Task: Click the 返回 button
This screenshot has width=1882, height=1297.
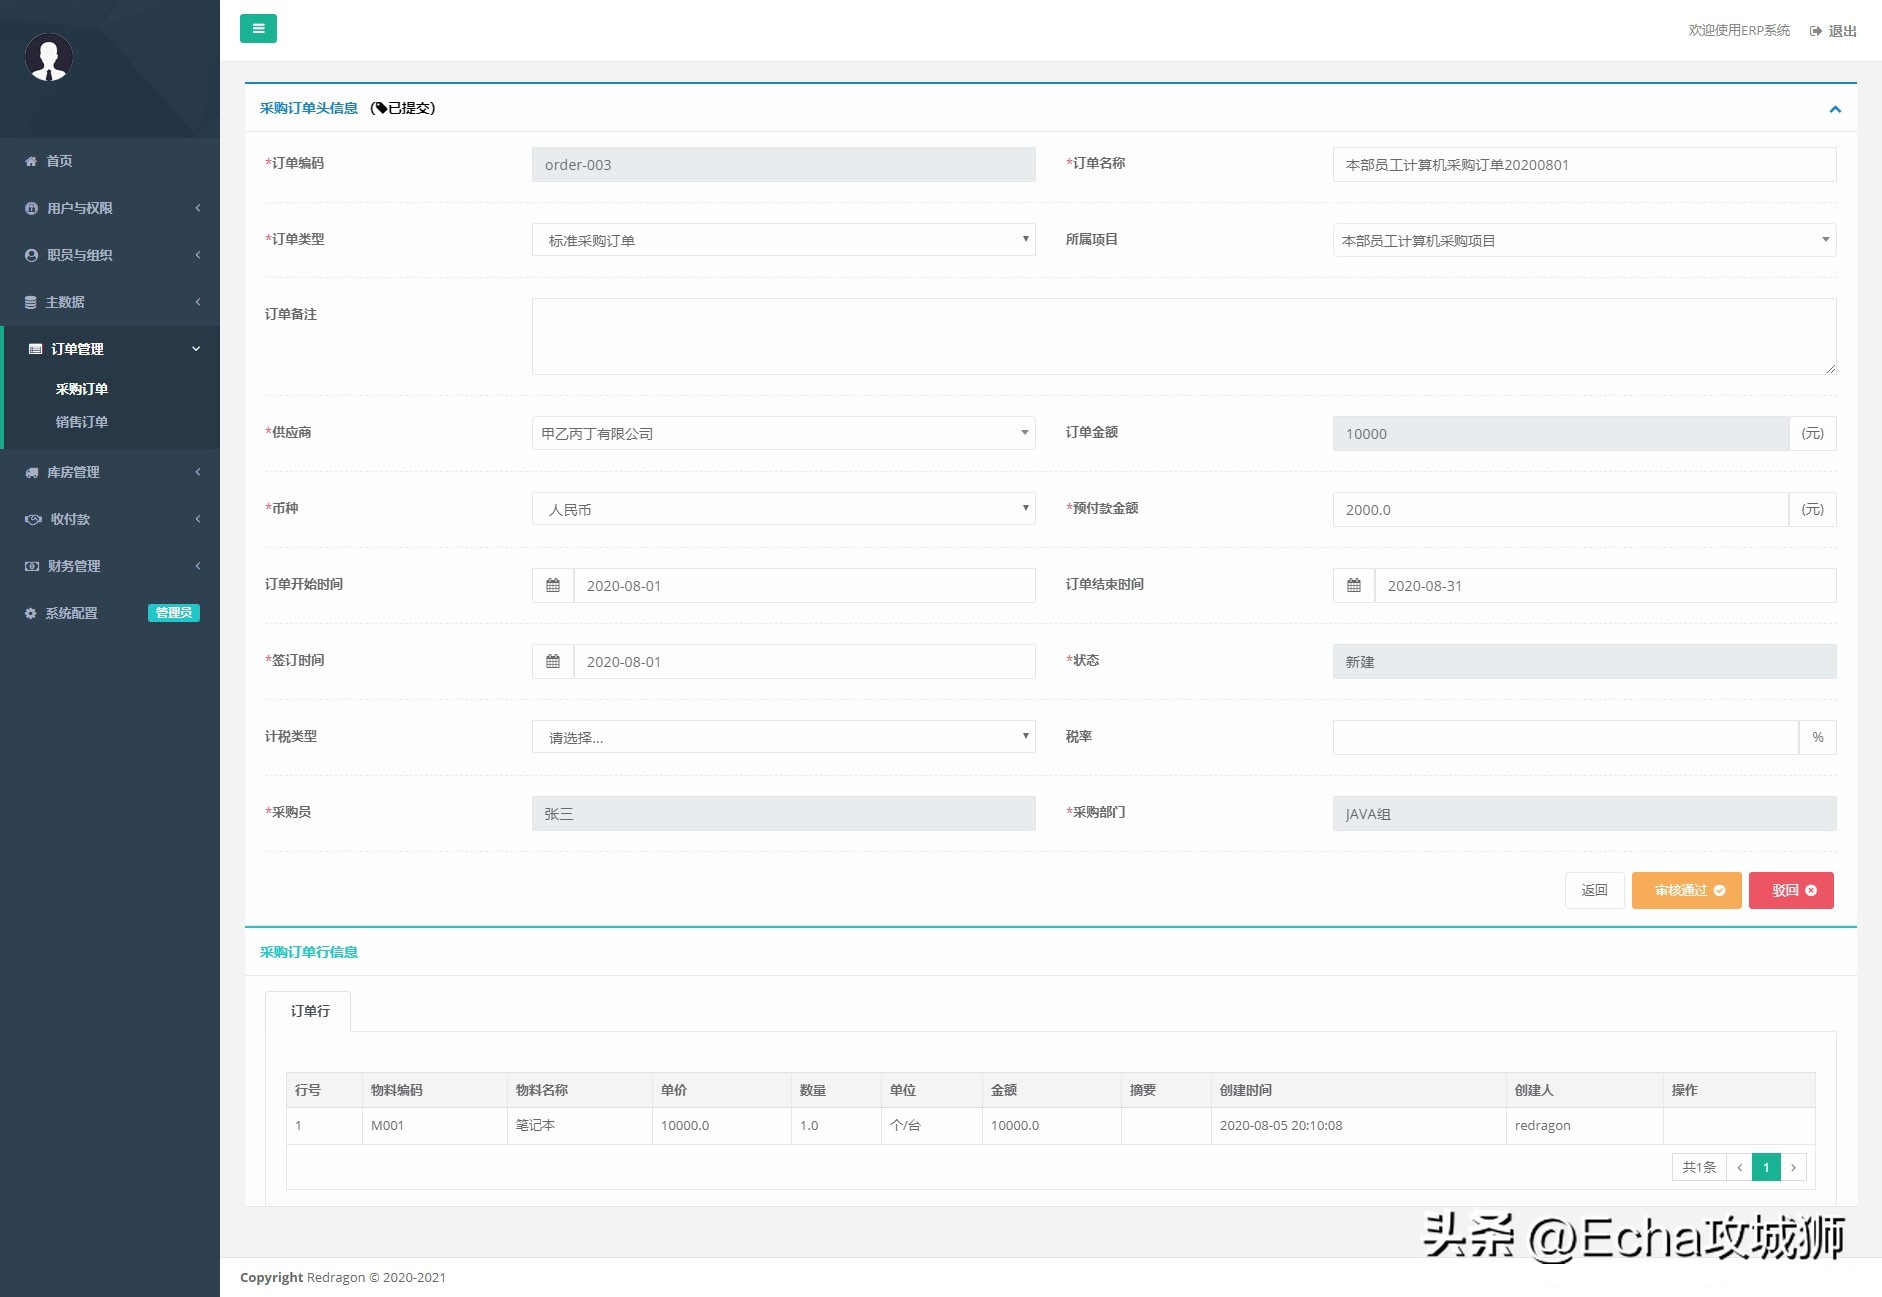Action: coord(1595,890)
